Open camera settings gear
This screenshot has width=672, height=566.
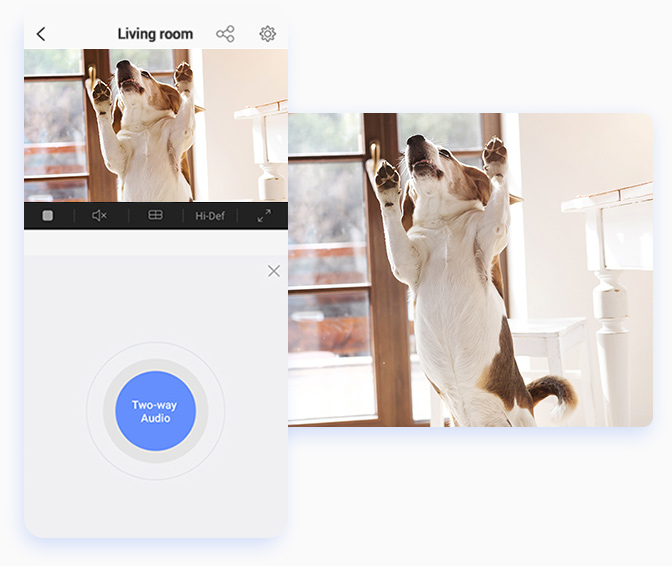coord(267,34)
